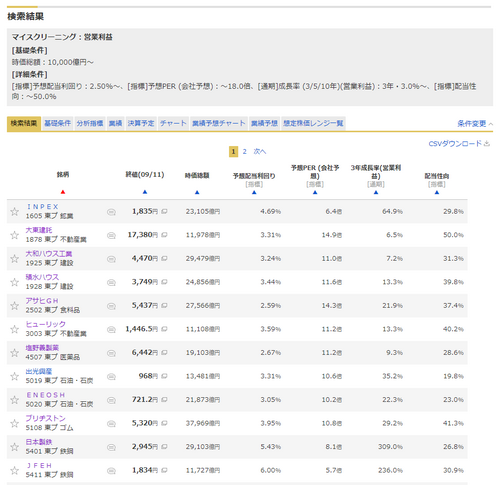The height and width of the screenshot is (485, 500).
Task: Download results via CSVダウンロード
Action: tap(459, 144)
